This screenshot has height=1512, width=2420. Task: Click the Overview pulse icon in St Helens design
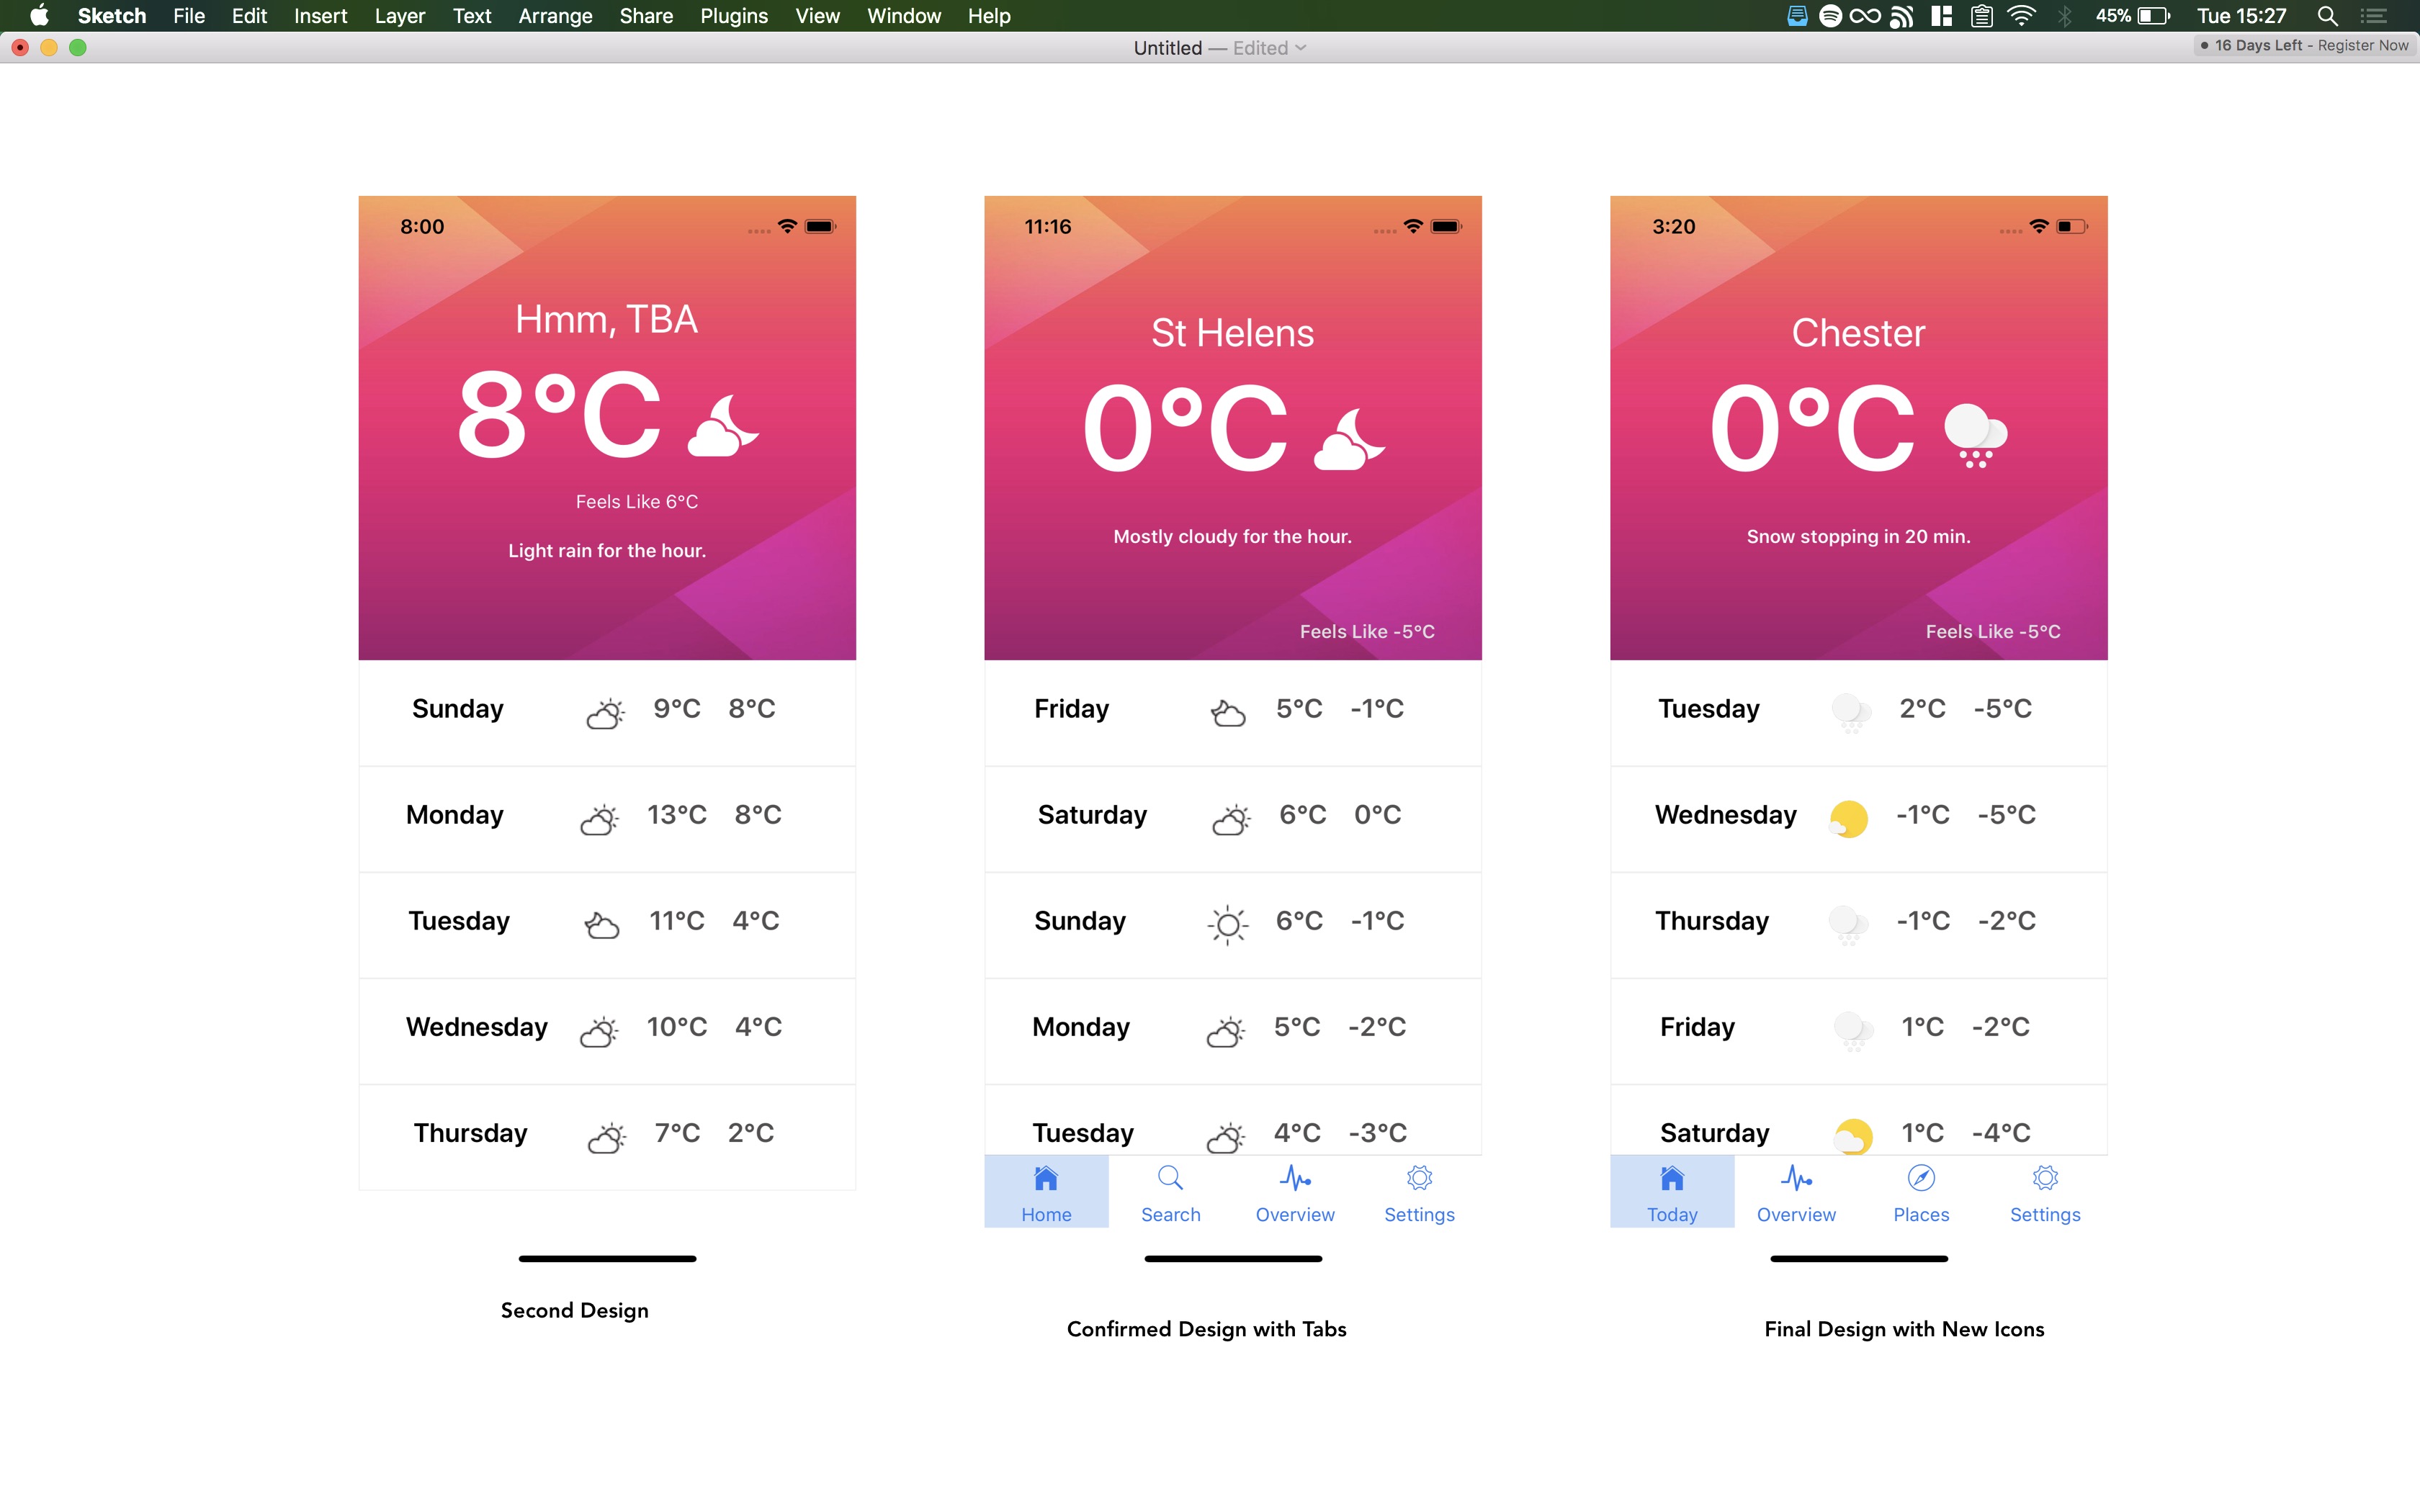point(1295,1179)
